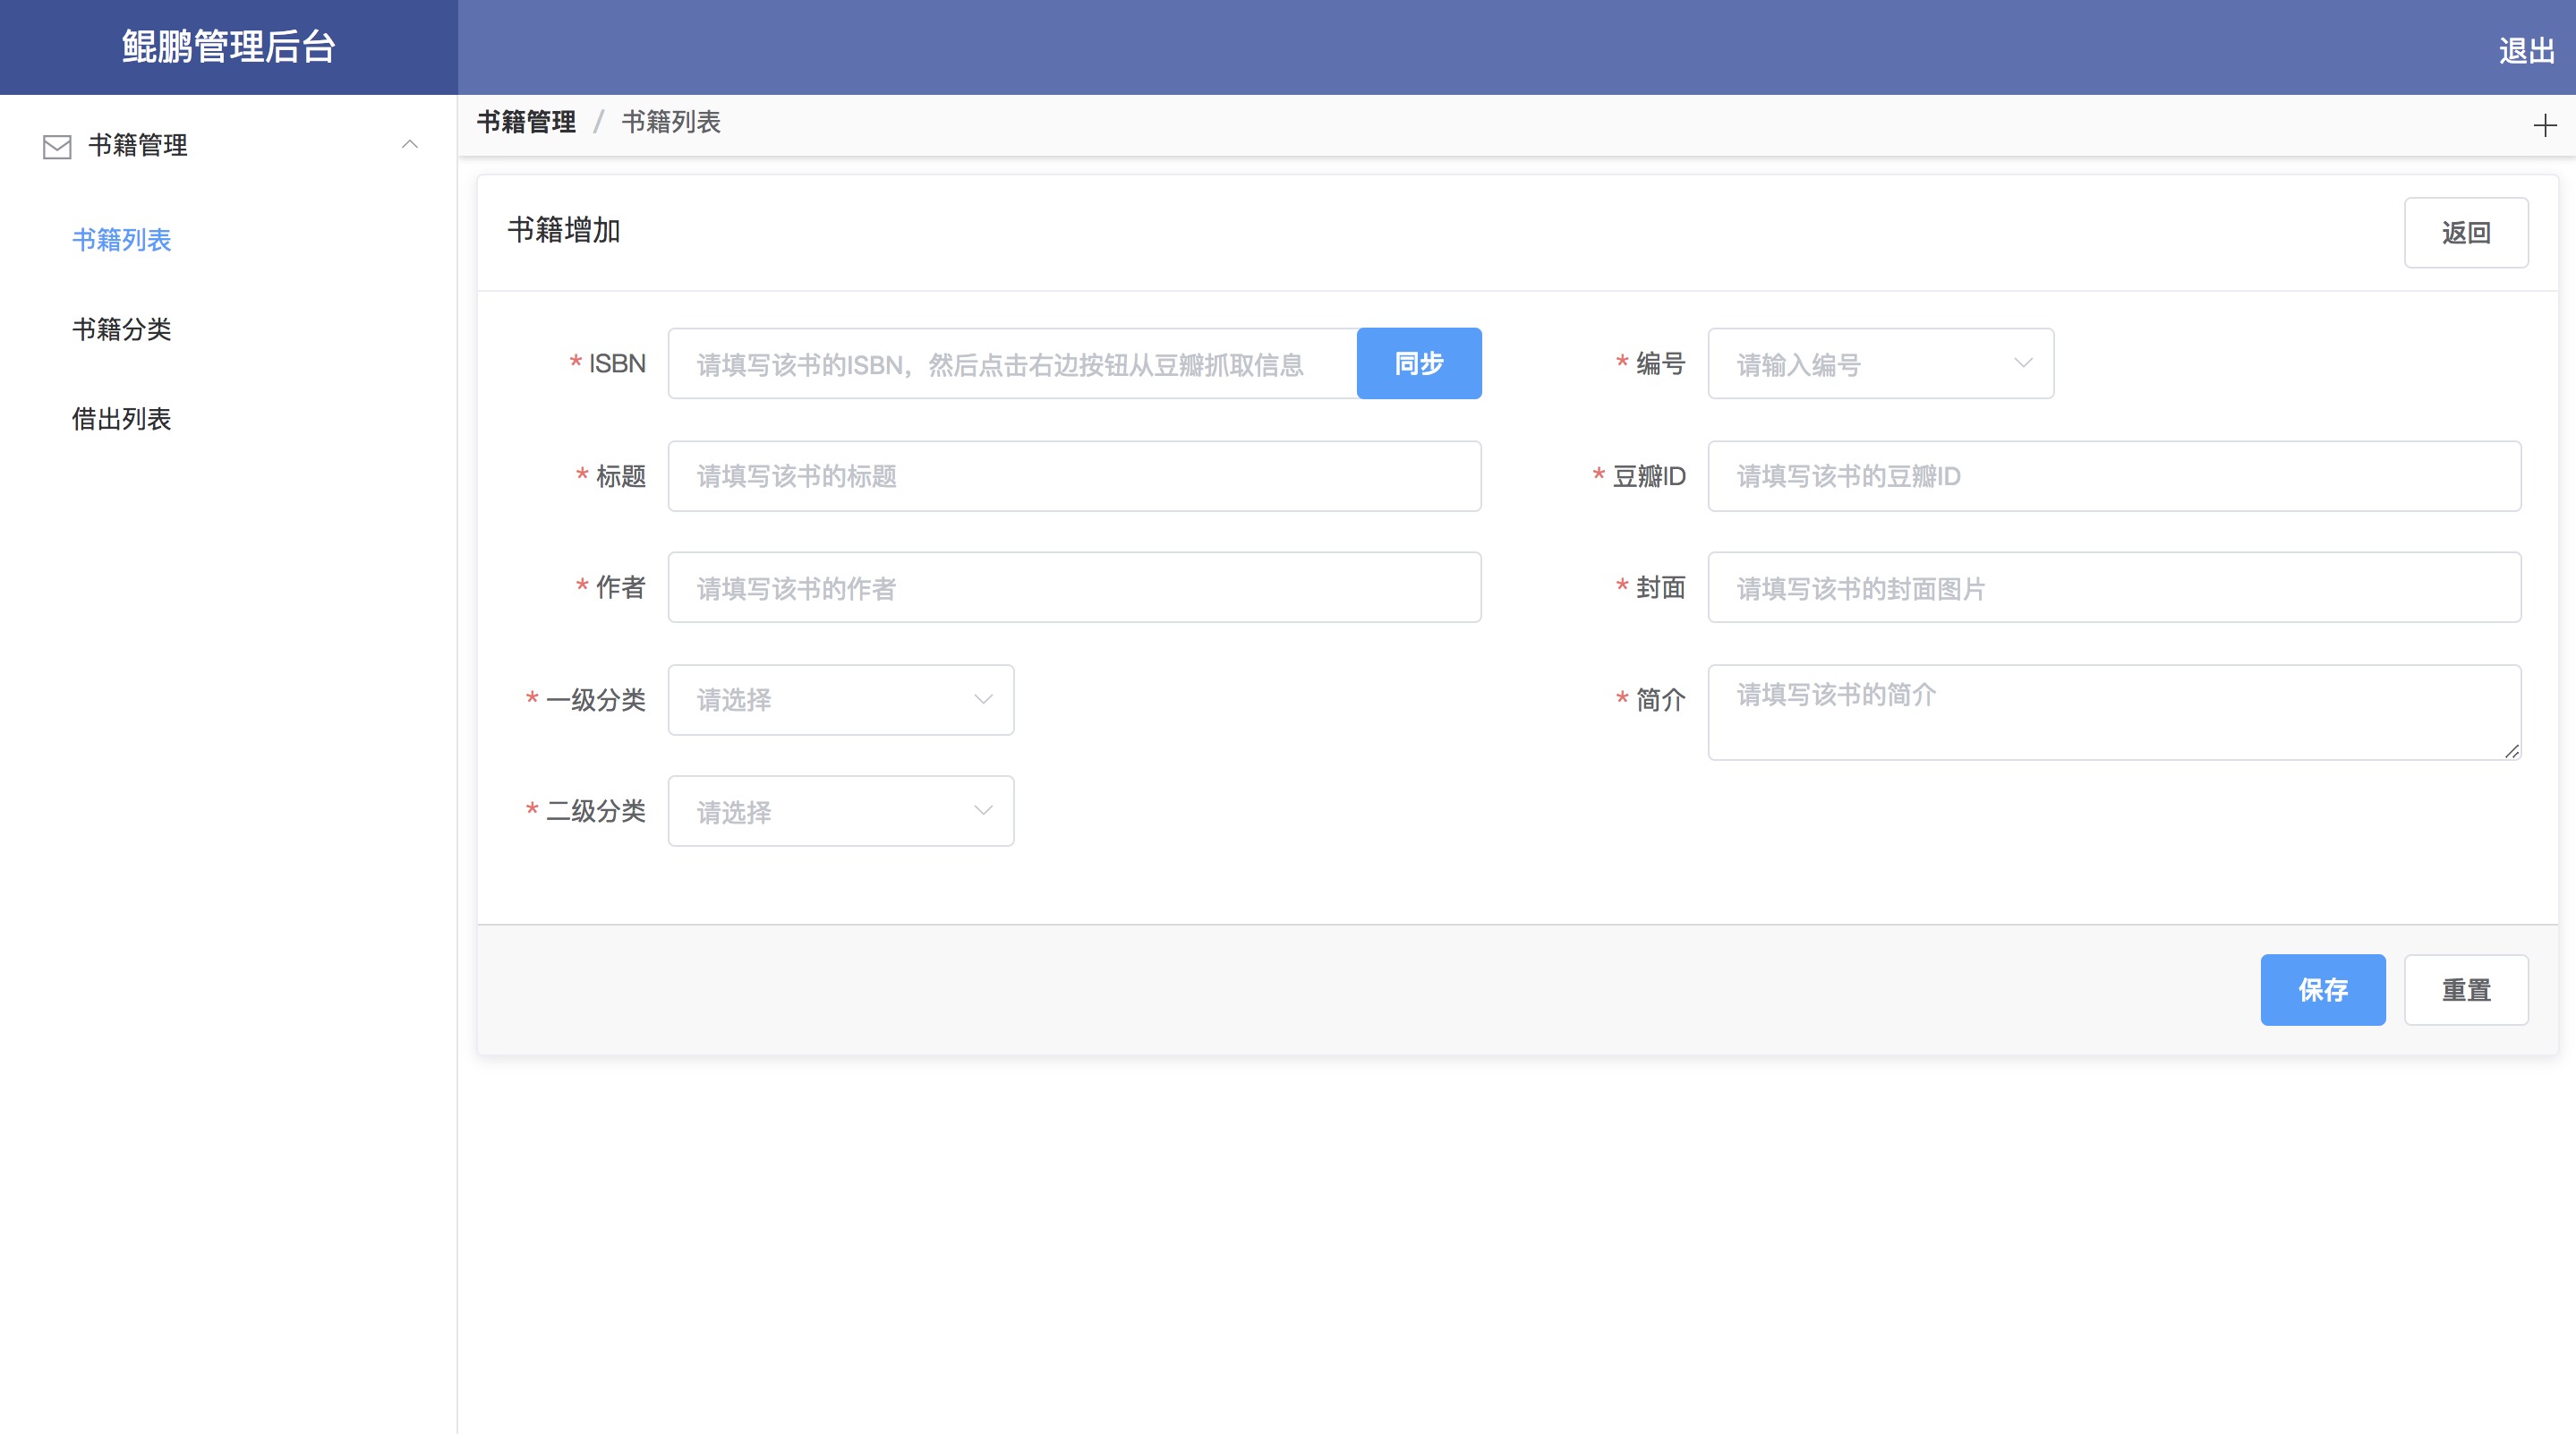Image resolution: width=2576 pixels, height=1434 pixels.
Task: Click 退出 to log out
Action: pos(2526,50)
